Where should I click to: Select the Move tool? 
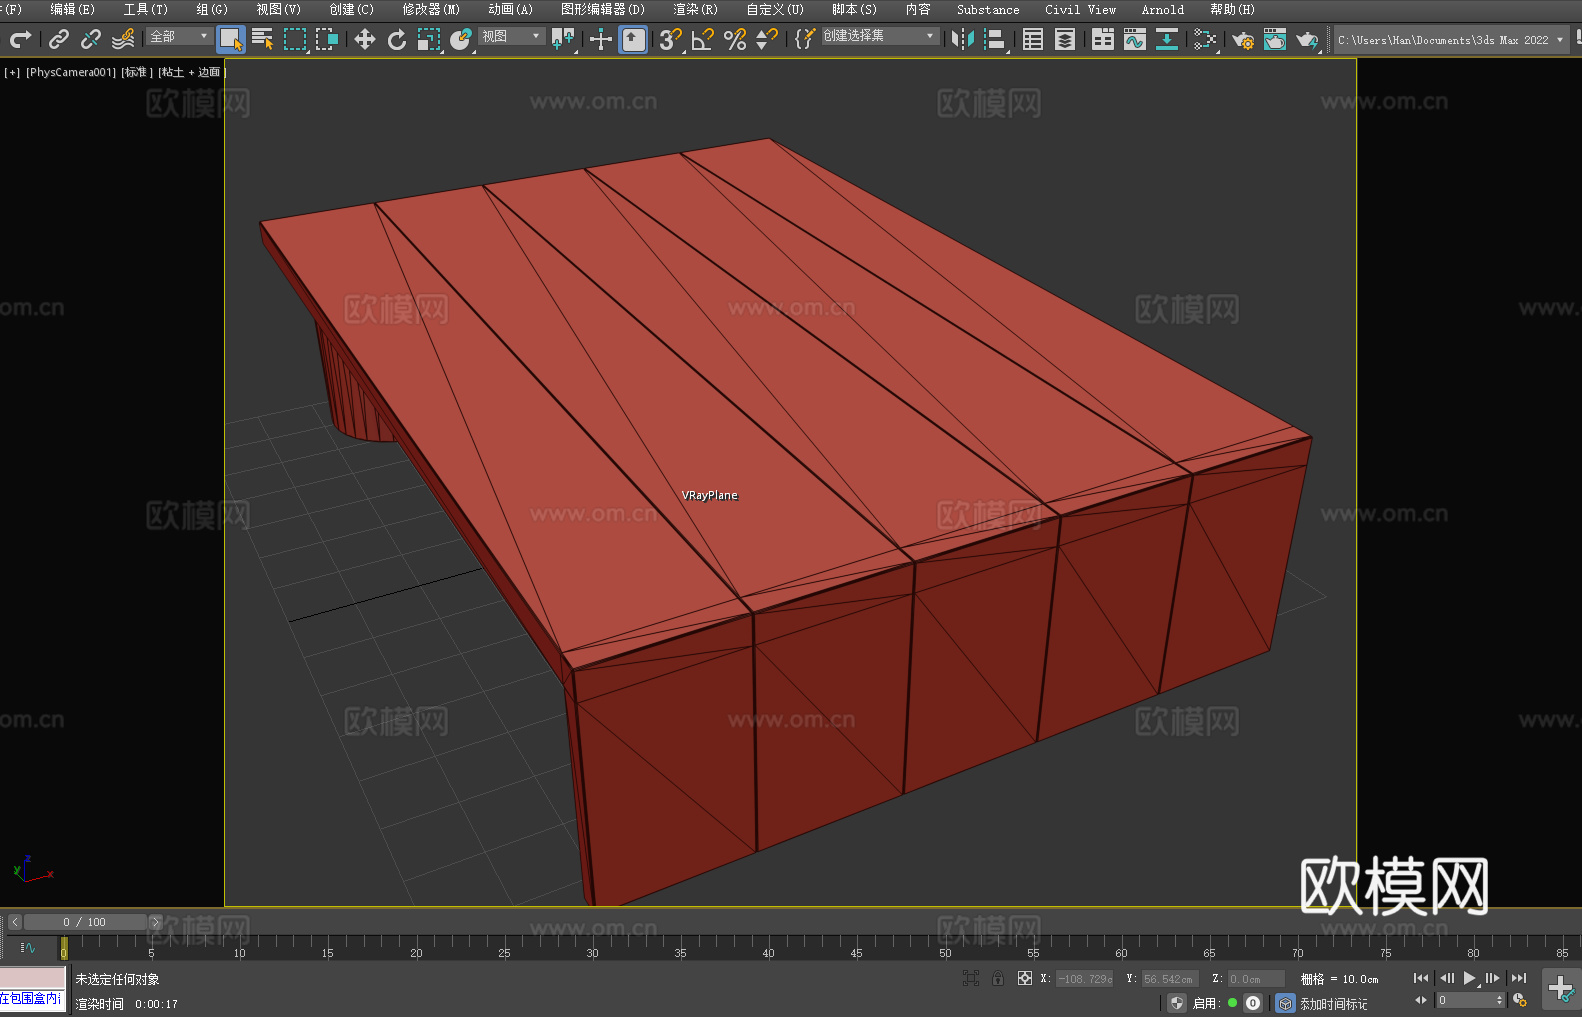[x=365, y=39]
